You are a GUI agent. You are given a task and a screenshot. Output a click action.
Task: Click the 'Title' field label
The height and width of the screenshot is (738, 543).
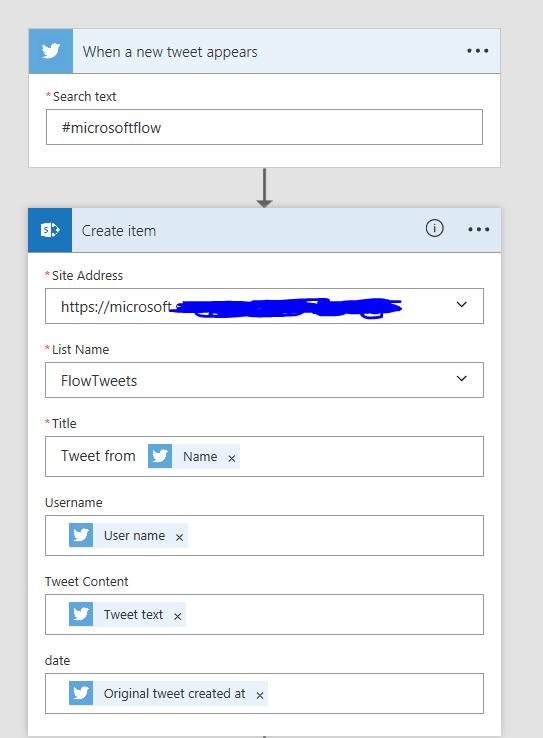(x=64, y=424)
